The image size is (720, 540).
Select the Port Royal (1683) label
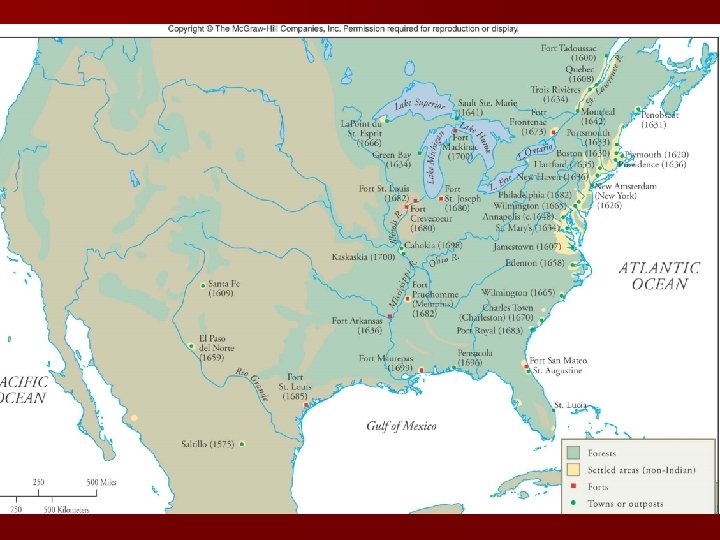(489, 331)
